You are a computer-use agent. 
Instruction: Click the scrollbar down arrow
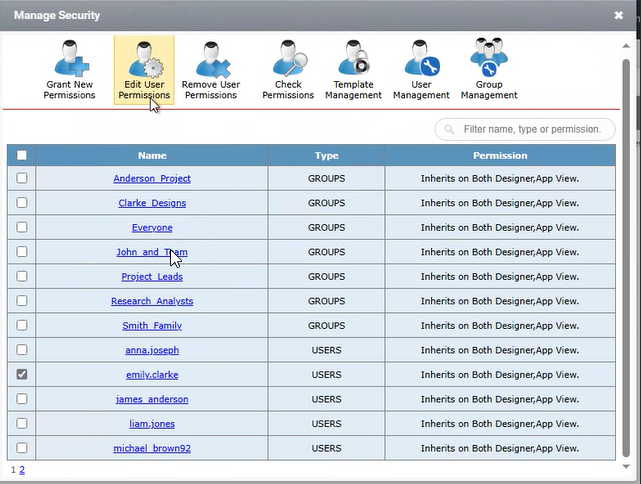(x=626, y=467)
